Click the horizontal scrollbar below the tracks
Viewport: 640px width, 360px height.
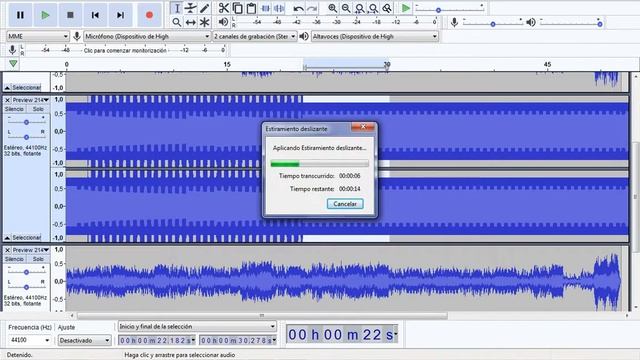[262, 316]
